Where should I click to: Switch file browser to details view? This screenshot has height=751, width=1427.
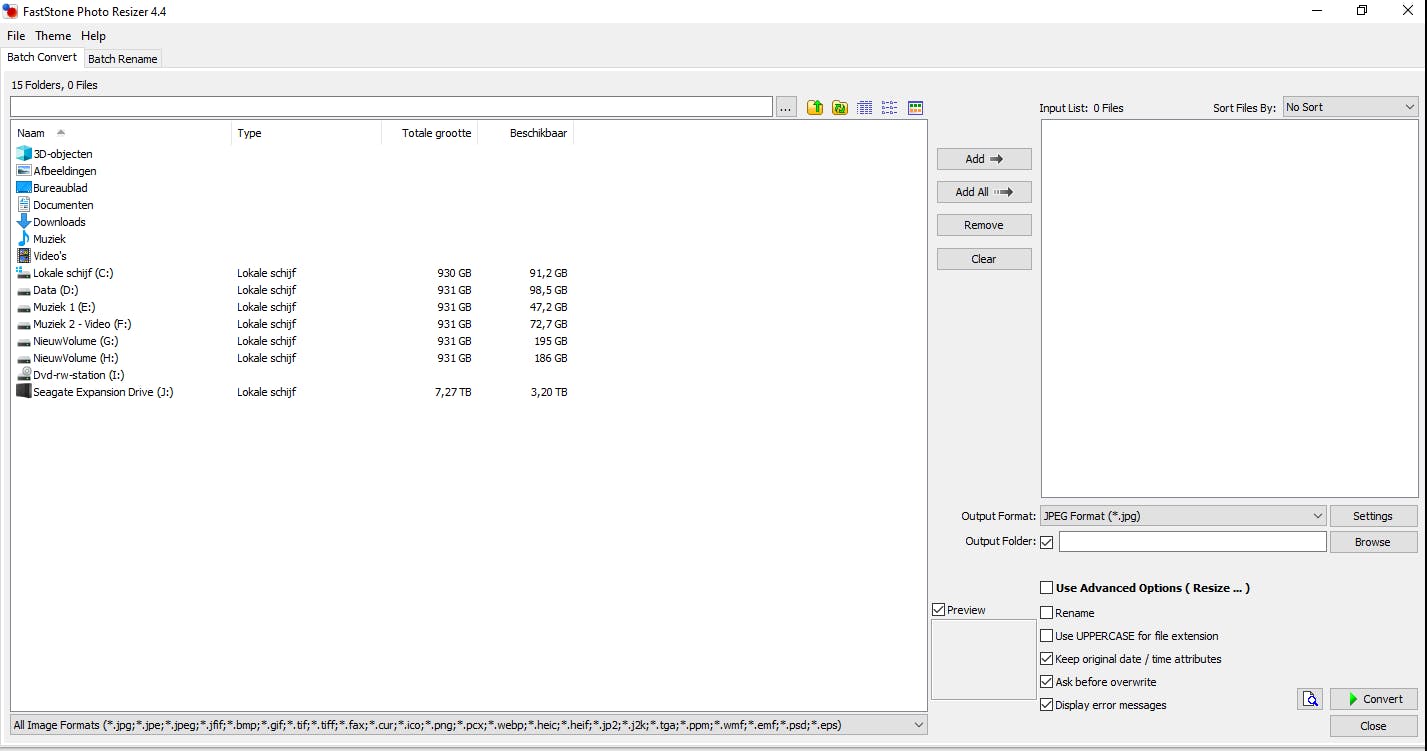point(865,107)
